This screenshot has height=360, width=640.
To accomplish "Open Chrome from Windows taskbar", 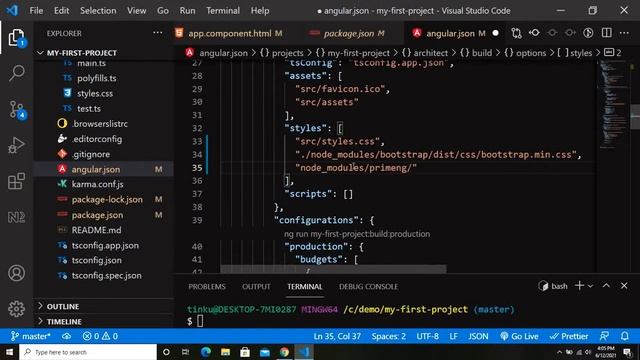I will click(x=284, y=352).
